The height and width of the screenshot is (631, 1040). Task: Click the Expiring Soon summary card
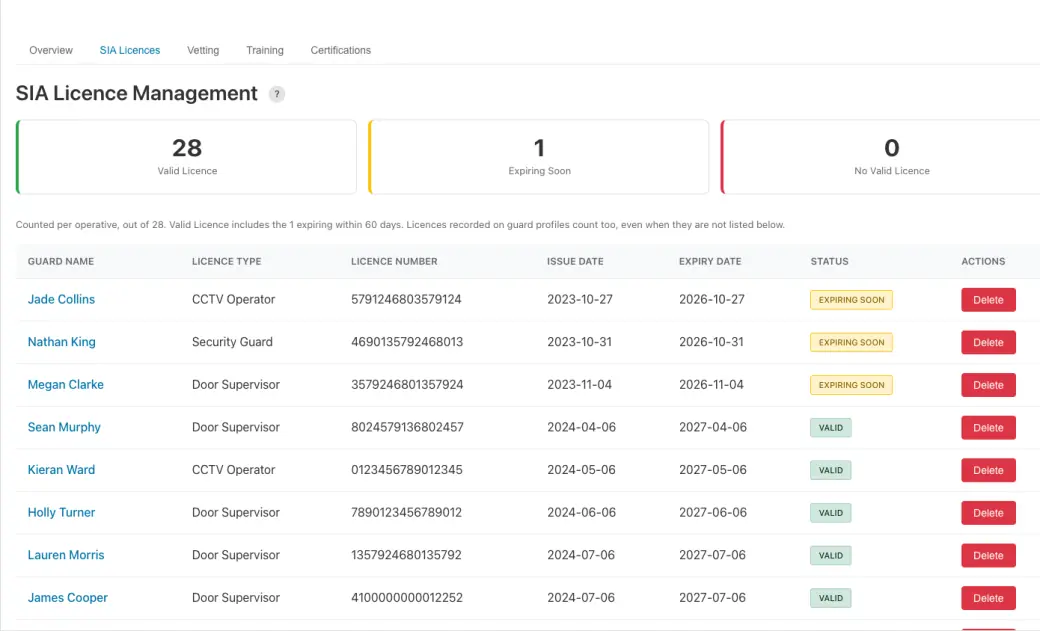(x=539, y=157)
